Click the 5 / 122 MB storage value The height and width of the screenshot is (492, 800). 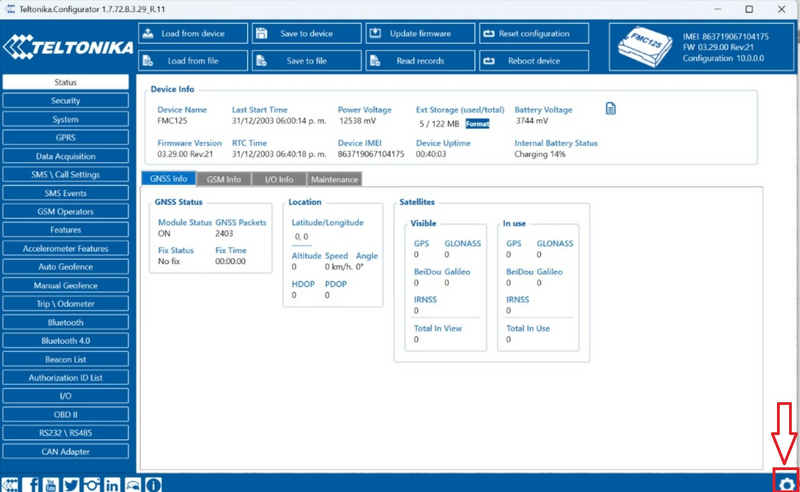pyautogui.click(x=439, y=124)
